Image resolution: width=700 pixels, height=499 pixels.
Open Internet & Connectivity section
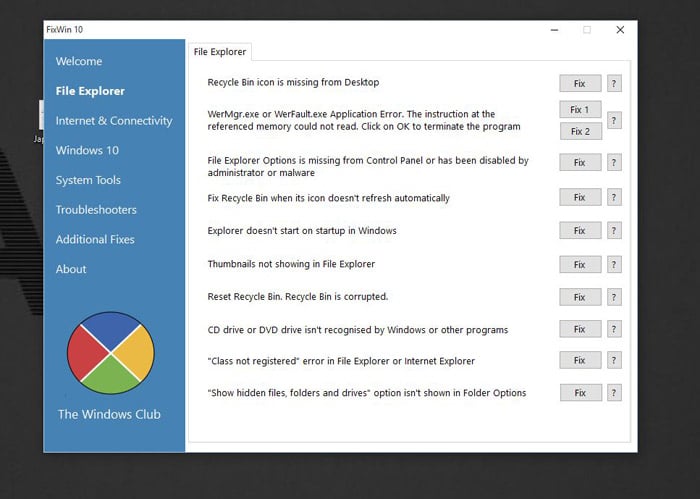tap(114, 121)
